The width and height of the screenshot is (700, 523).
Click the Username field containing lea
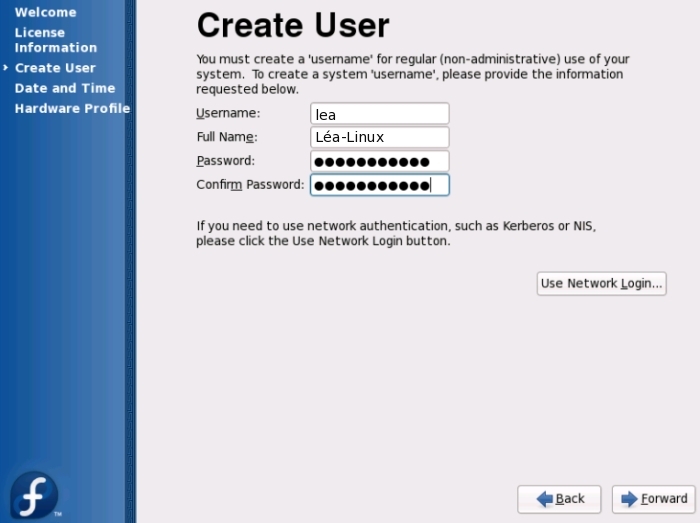[379, 114]
